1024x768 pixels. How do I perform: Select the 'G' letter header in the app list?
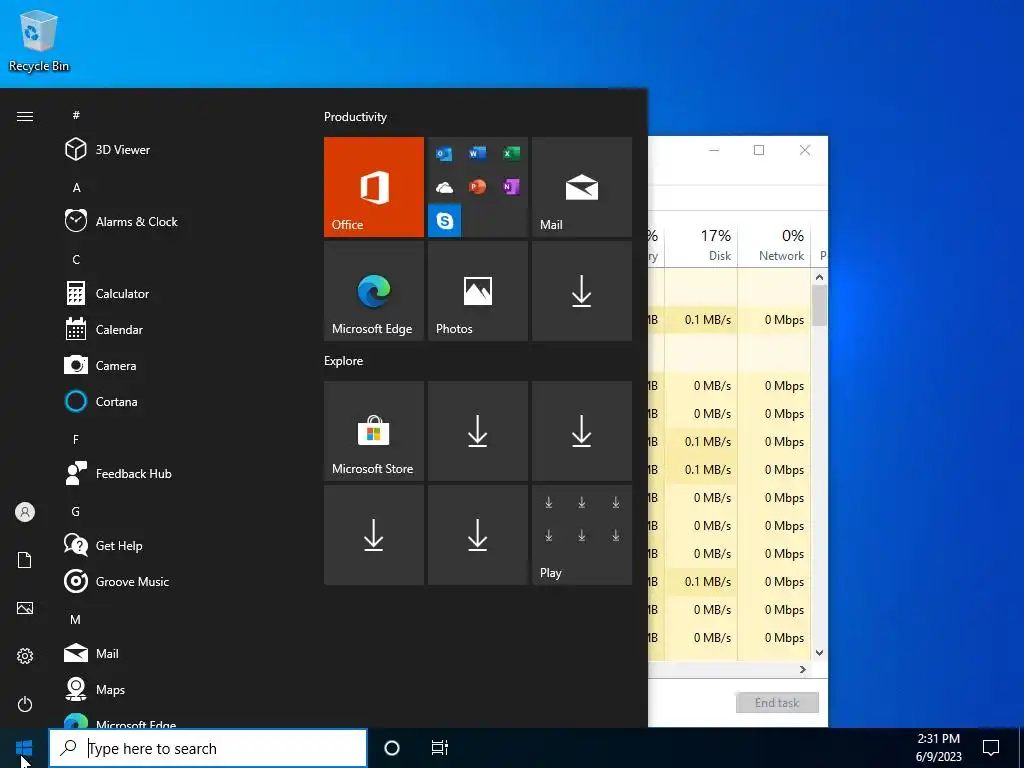(x=76, y=512)
